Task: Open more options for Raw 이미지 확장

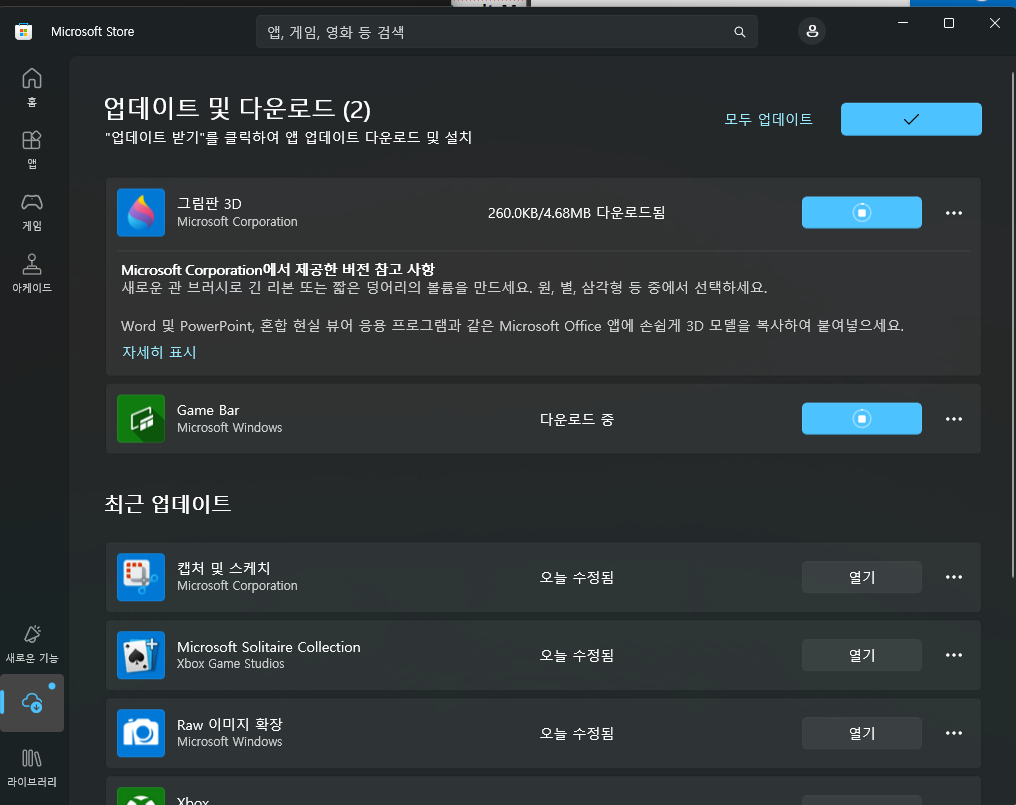Action: coord(954,733)
